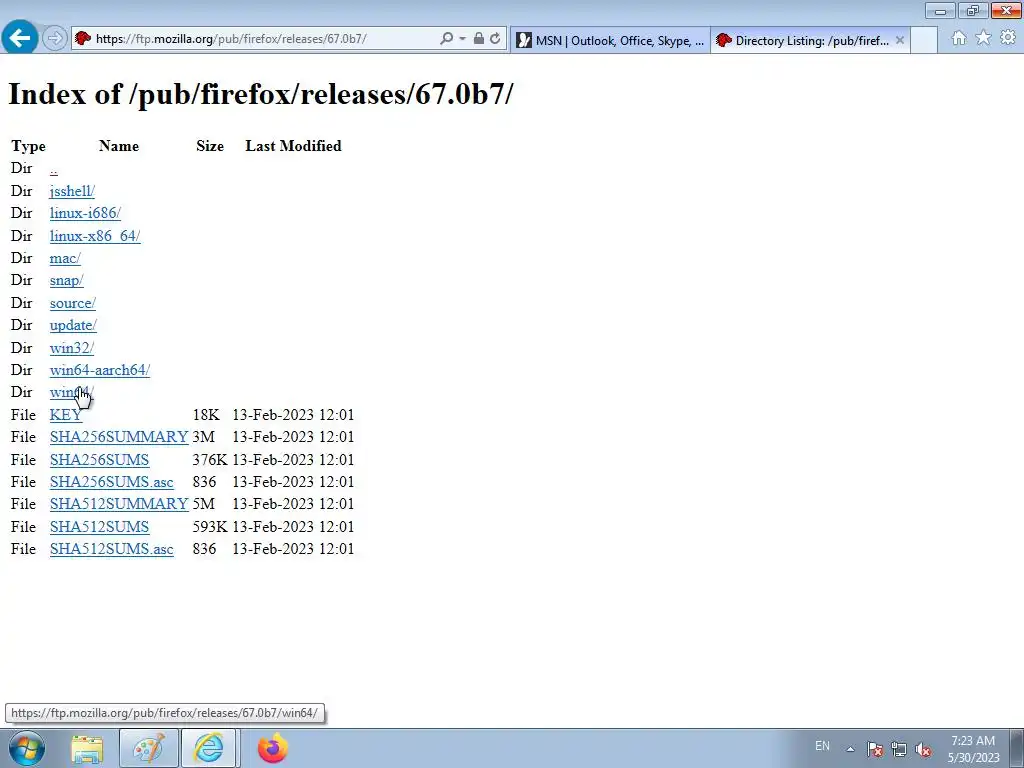Open the win64/ directory link
Screen dimensions: 1024x768
(x=72, y=392)
